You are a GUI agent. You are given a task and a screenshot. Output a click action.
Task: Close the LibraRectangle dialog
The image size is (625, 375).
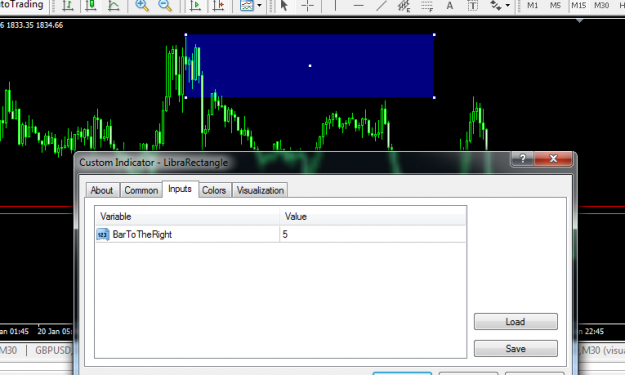tap(553, 159)
